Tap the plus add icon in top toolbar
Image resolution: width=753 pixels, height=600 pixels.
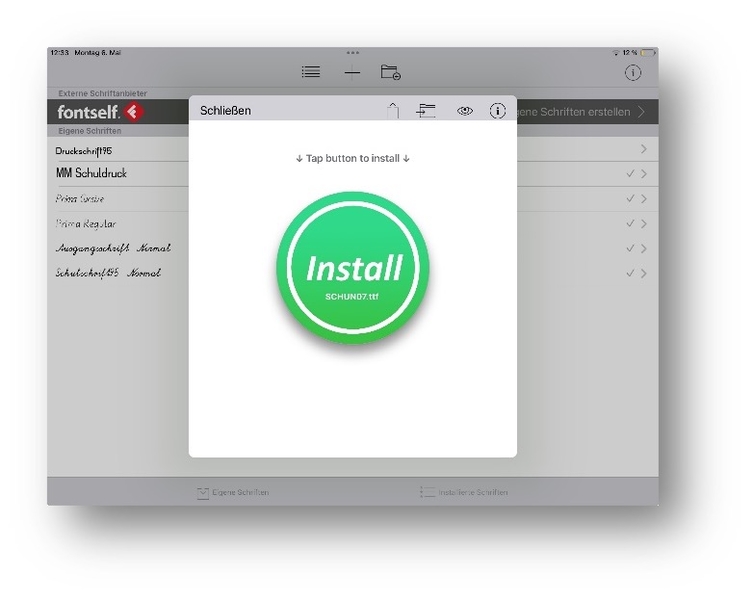pyautogui.click(x=351, y=72)
